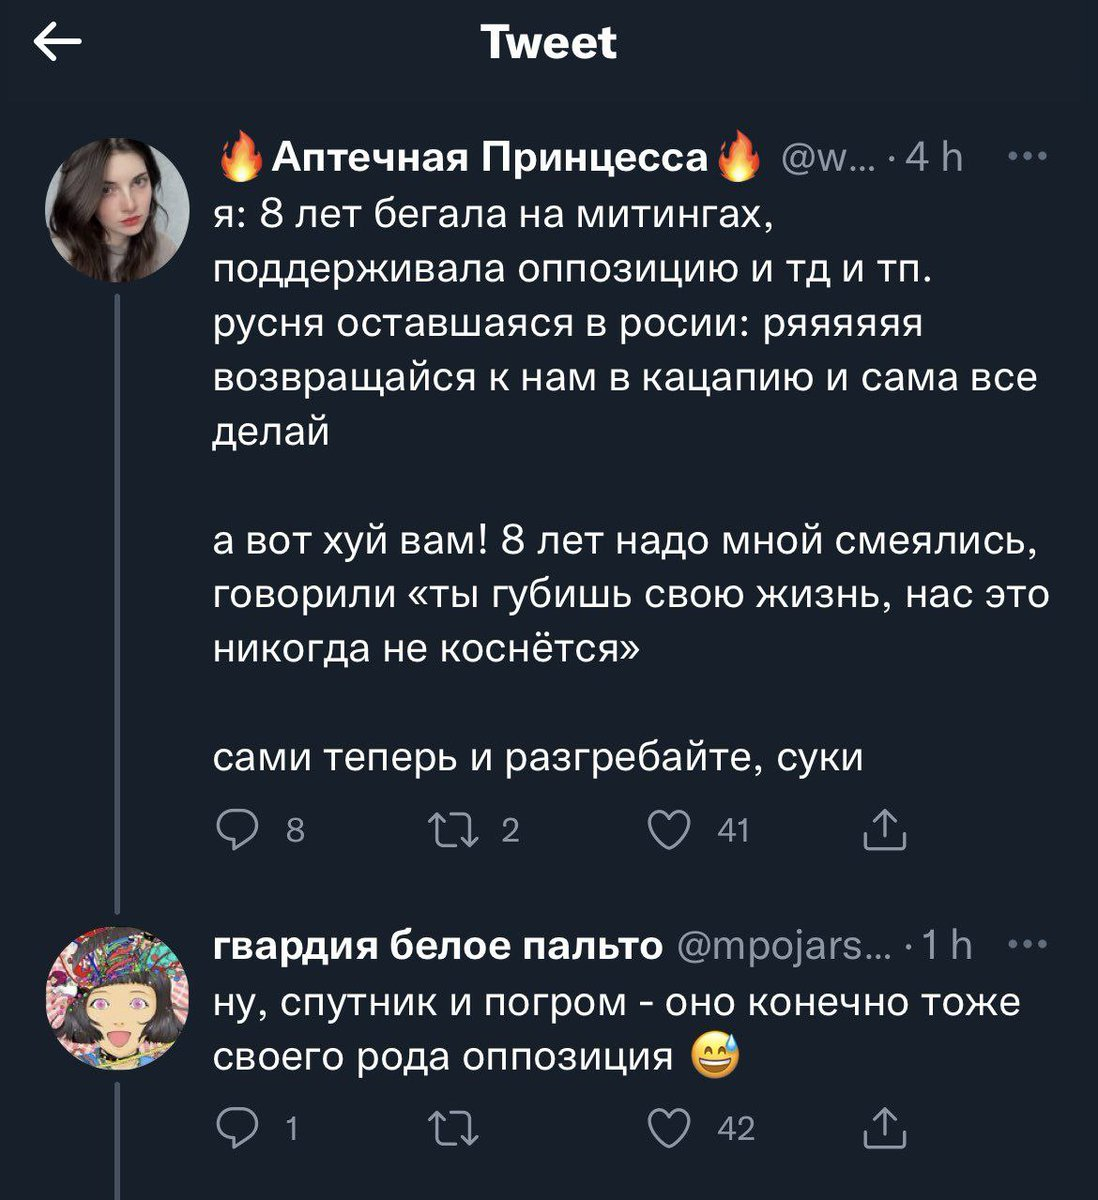1098x1200 pixels.
Task: Share the reply by гвардия белое пальто
Action: pos(884,1129)
